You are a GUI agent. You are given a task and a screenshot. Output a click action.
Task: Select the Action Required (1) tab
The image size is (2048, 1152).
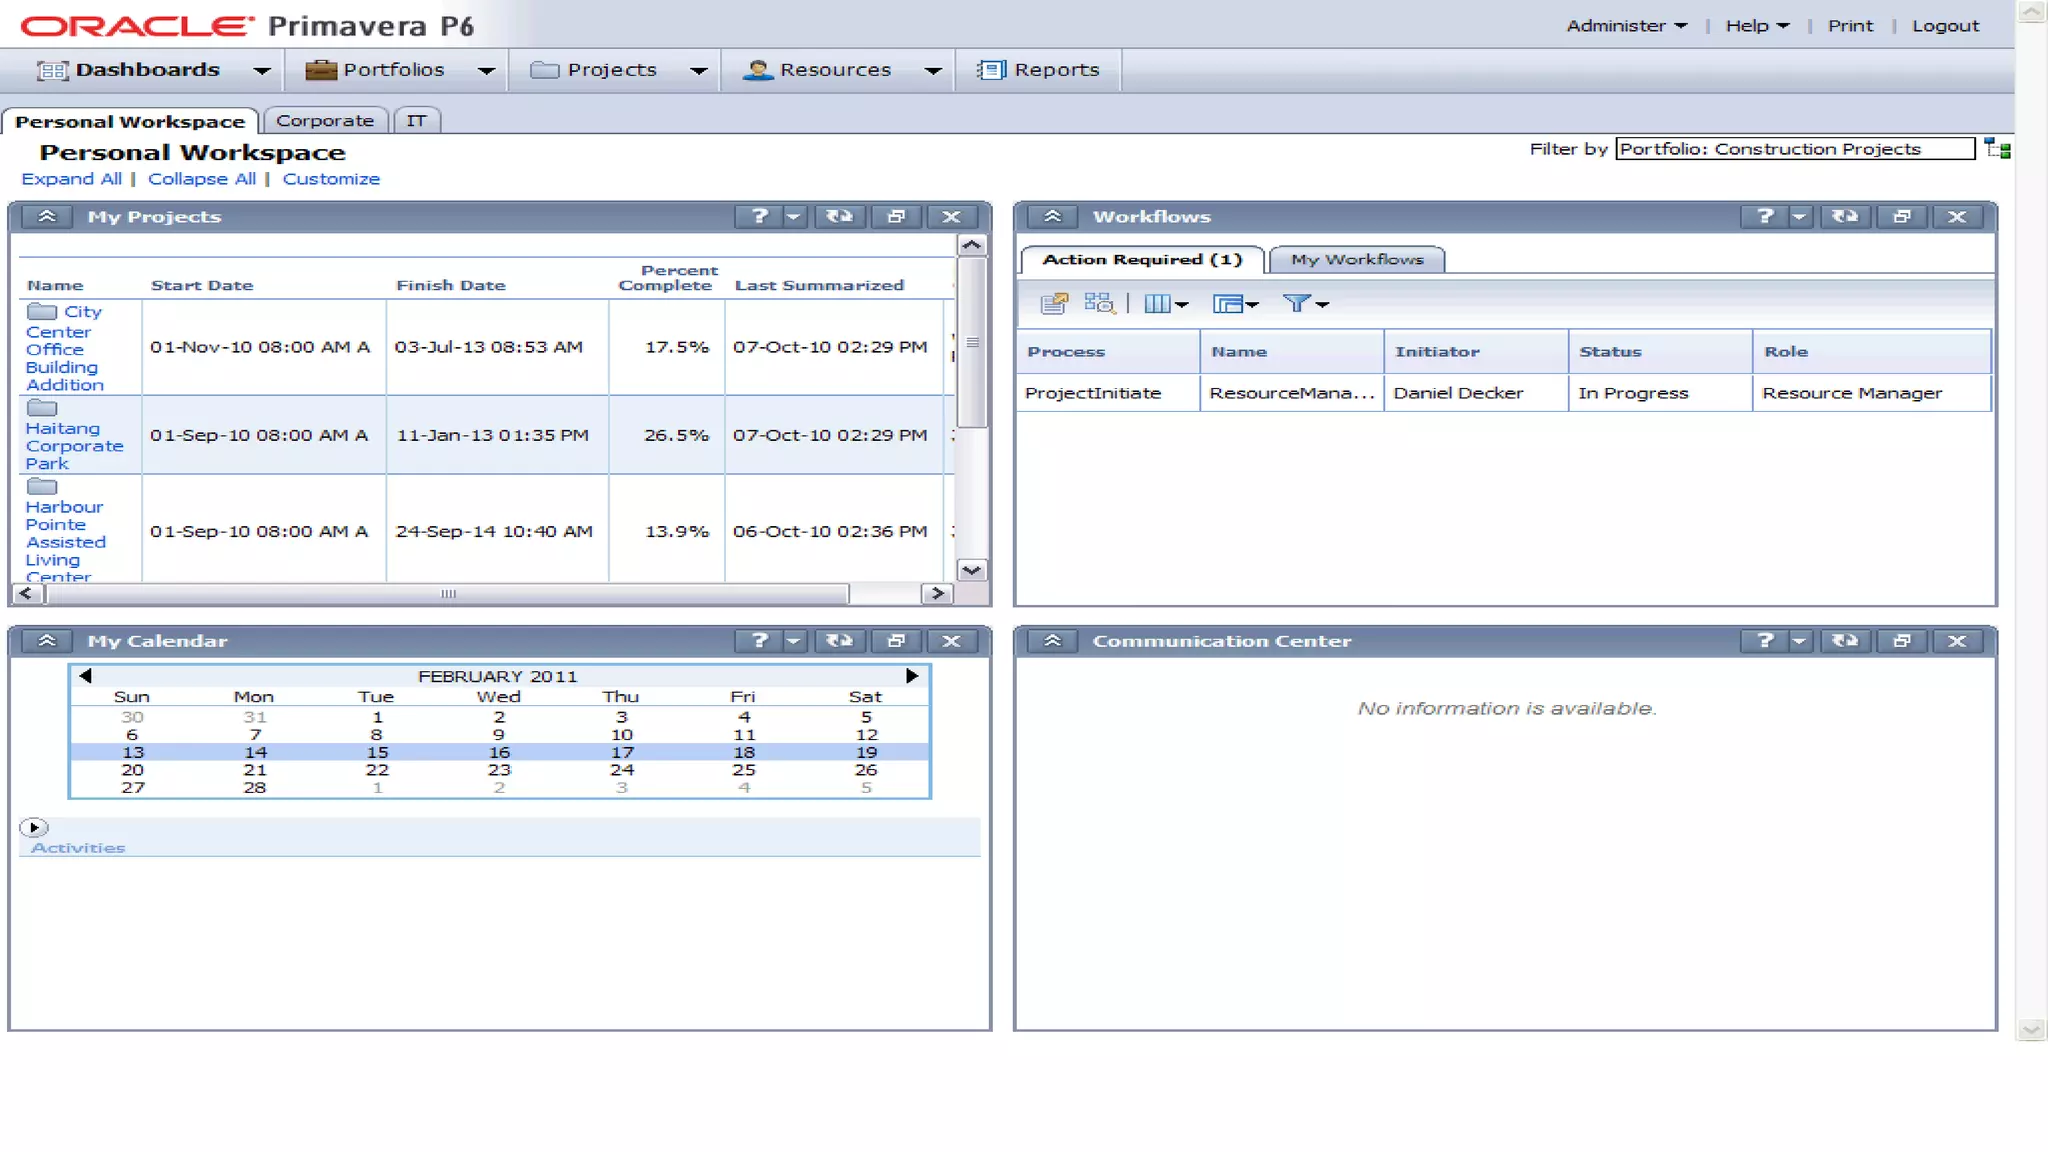coord(1142,259)
